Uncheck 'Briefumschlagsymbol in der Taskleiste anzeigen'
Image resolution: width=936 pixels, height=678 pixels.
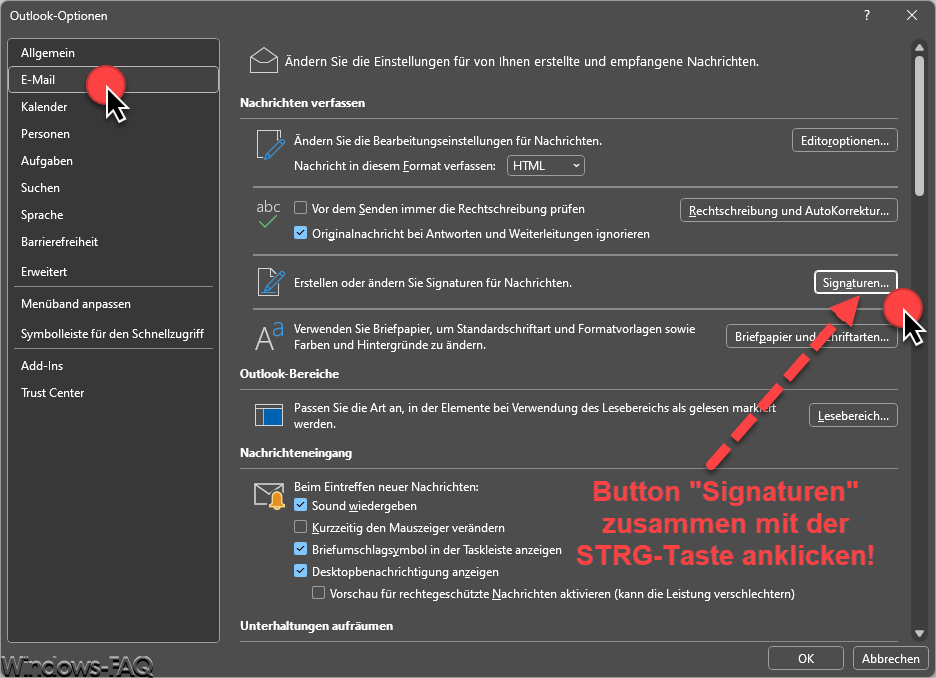[301, 549]
